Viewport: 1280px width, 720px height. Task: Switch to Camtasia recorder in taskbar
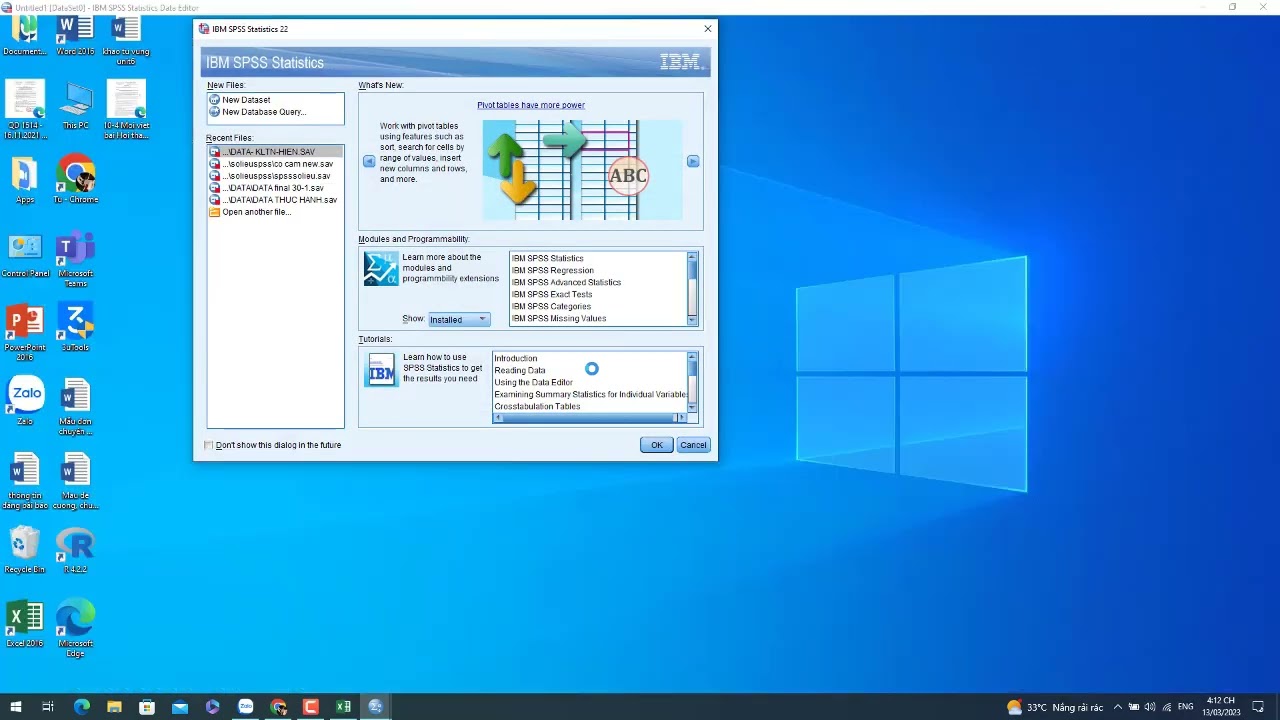click(x=311, y=707)
